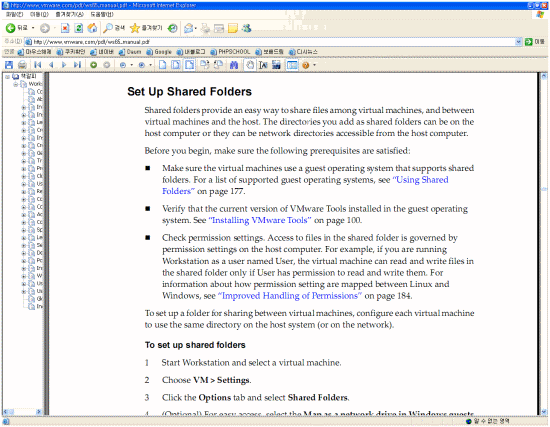The image size is (550, 427).
Task: Go to the next PDF page
Action: (64, 65)
